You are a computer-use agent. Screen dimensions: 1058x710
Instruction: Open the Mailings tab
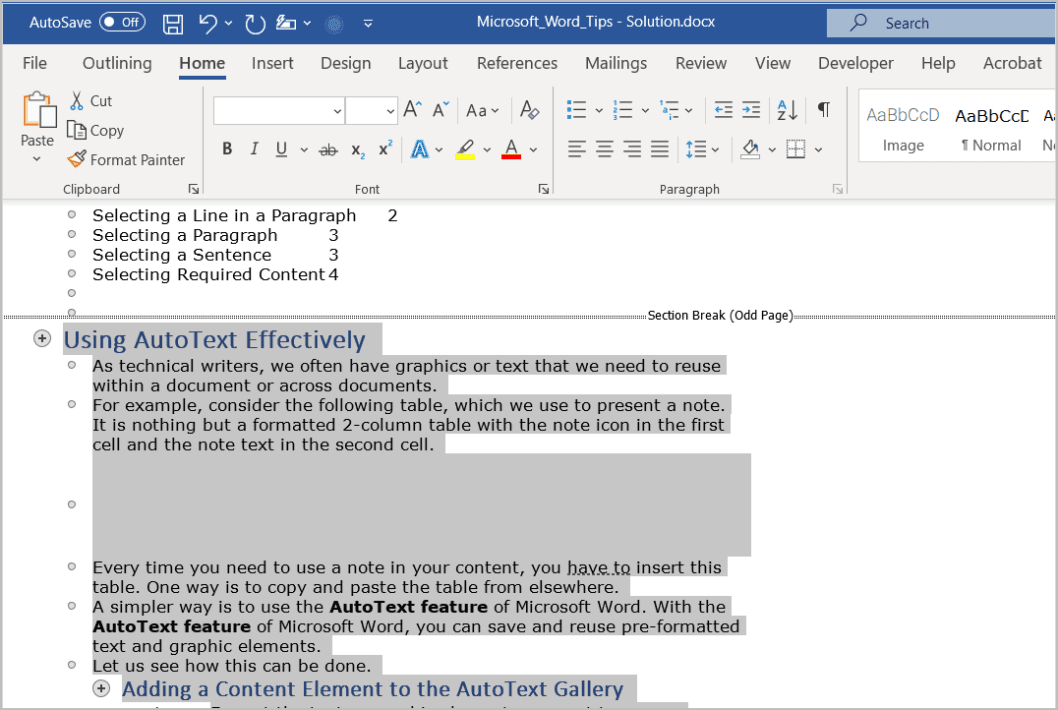(x=615, y=63)
